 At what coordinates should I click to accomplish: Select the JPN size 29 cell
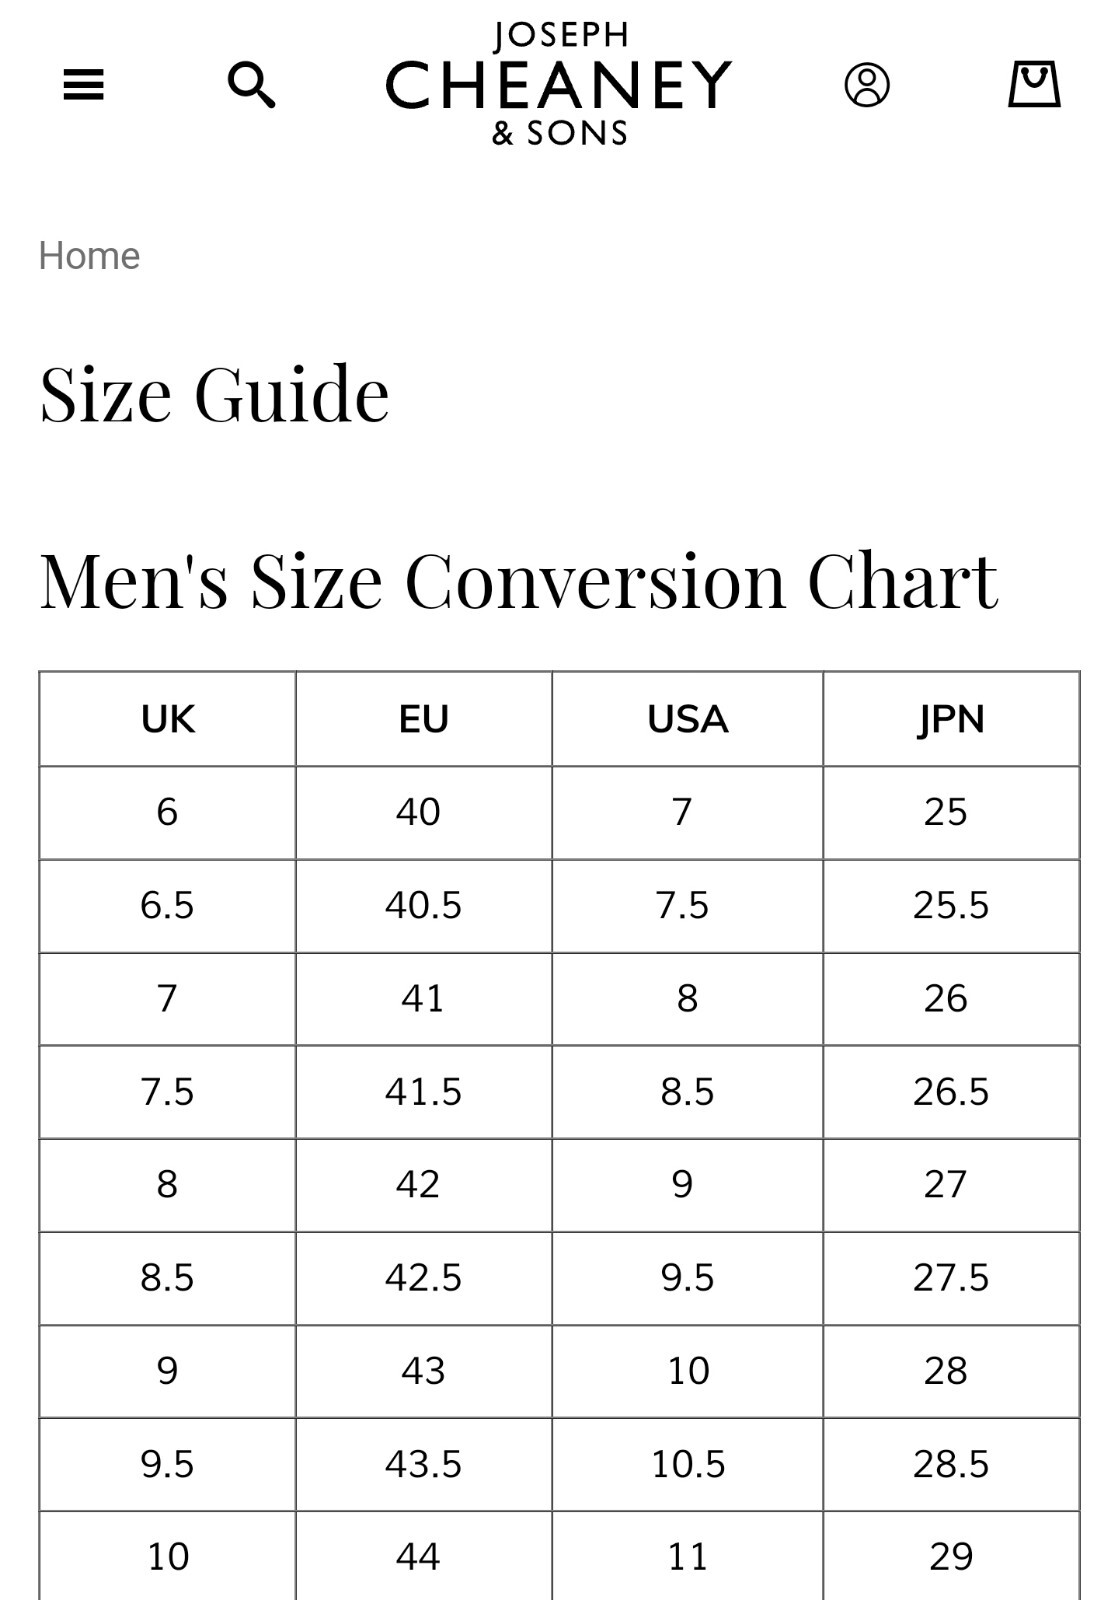[x=952, y=1556]
